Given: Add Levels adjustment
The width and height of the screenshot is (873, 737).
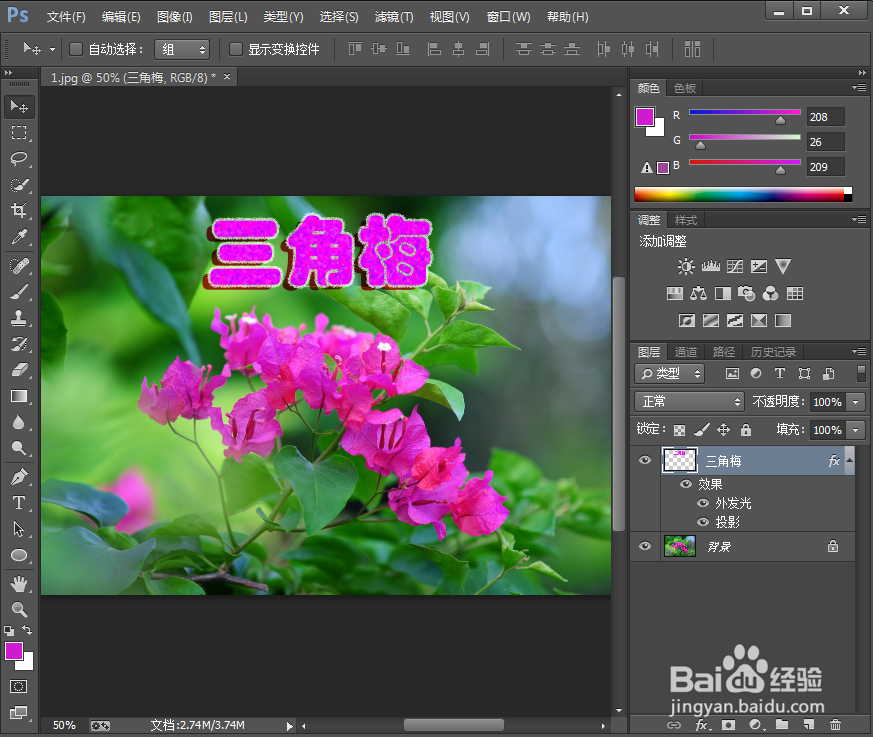Looking at the screenshot, I should tap(710, 266).
